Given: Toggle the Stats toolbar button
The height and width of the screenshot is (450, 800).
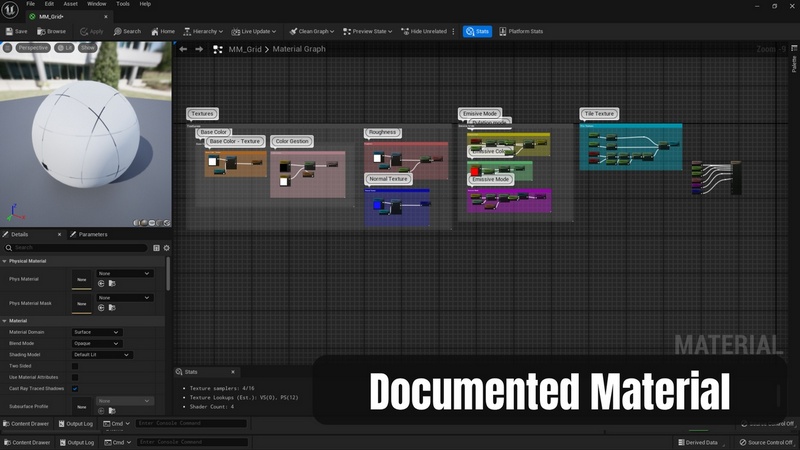Looking at the screenshot, I should [477, 31].
